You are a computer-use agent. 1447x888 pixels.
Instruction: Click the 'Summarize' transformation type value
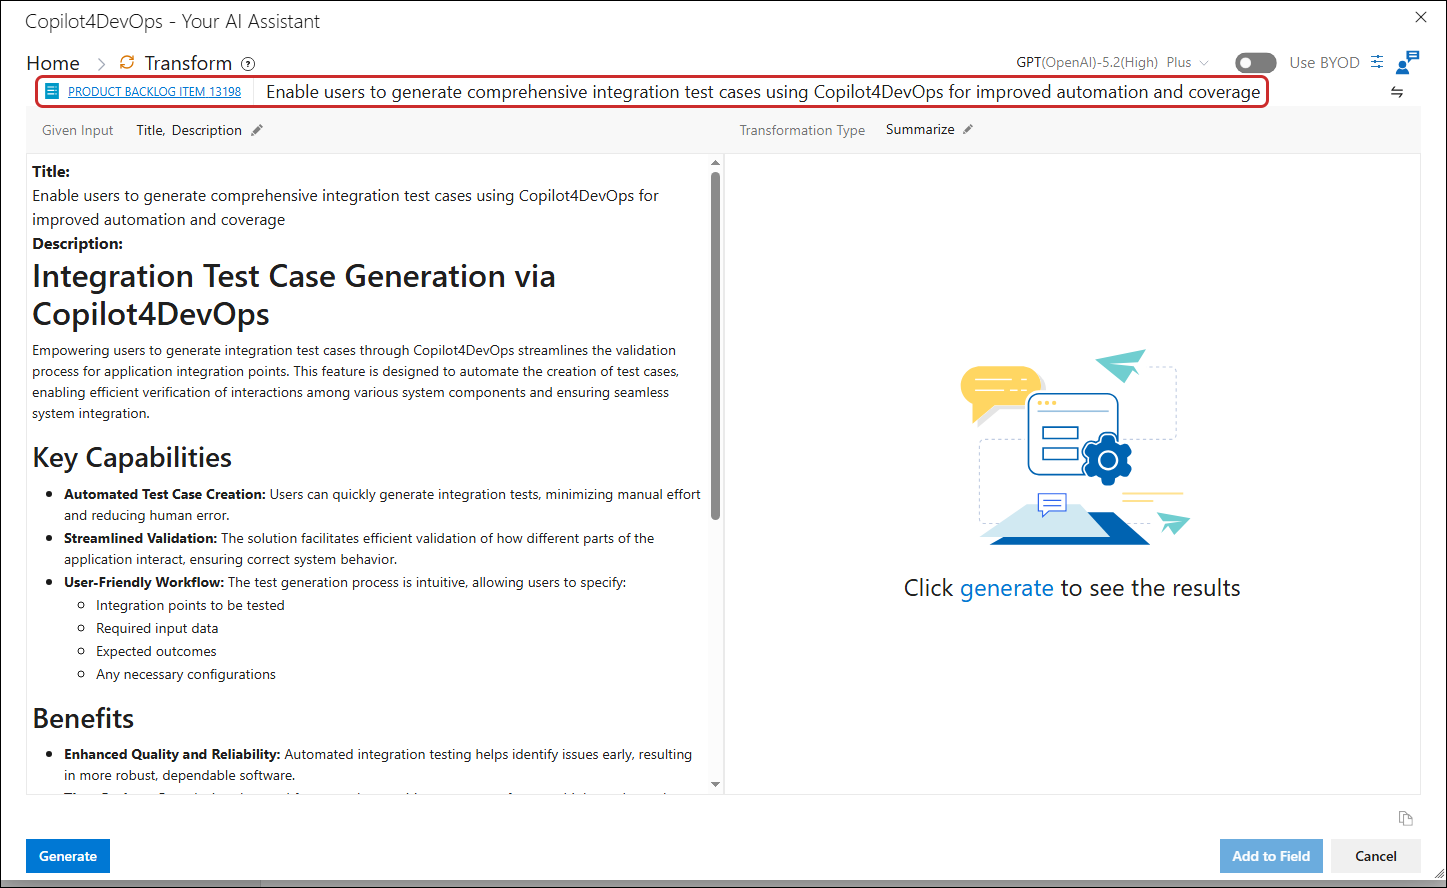pyautogui.click(x=920, y=129)
